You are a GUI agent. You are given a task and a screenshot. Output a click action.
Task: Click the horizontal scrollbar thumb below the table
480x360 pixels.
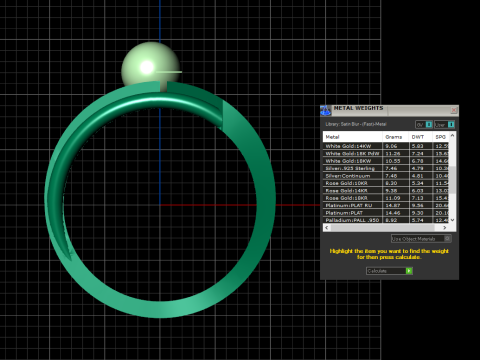click(383, 228)
